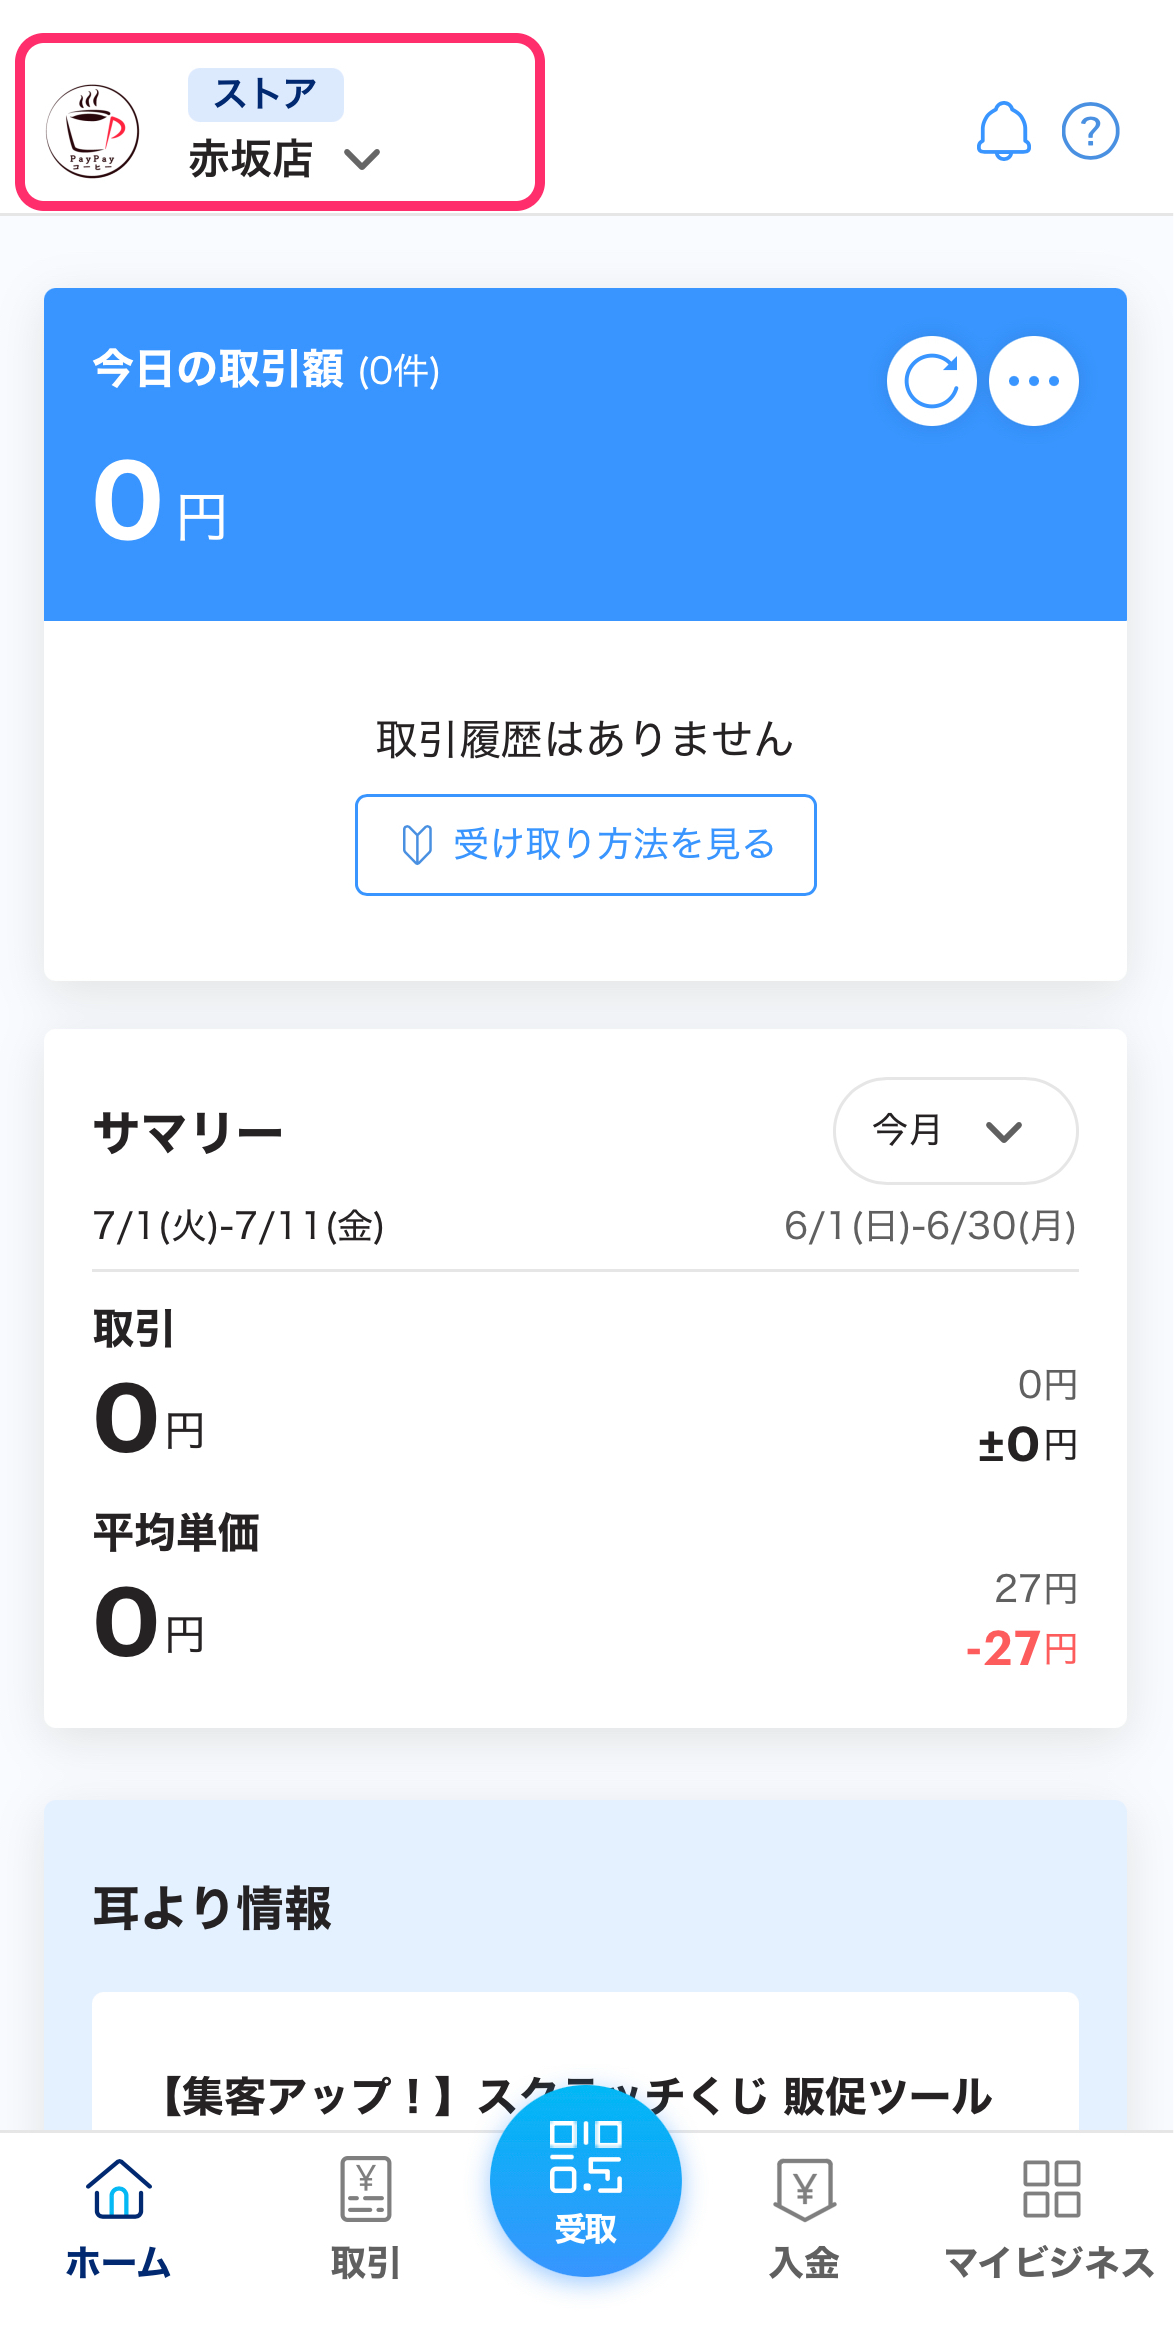1174x2350 pixels.
Task: Tap the 耳より情報 section heading
Action: click(x=212, y=1907)
